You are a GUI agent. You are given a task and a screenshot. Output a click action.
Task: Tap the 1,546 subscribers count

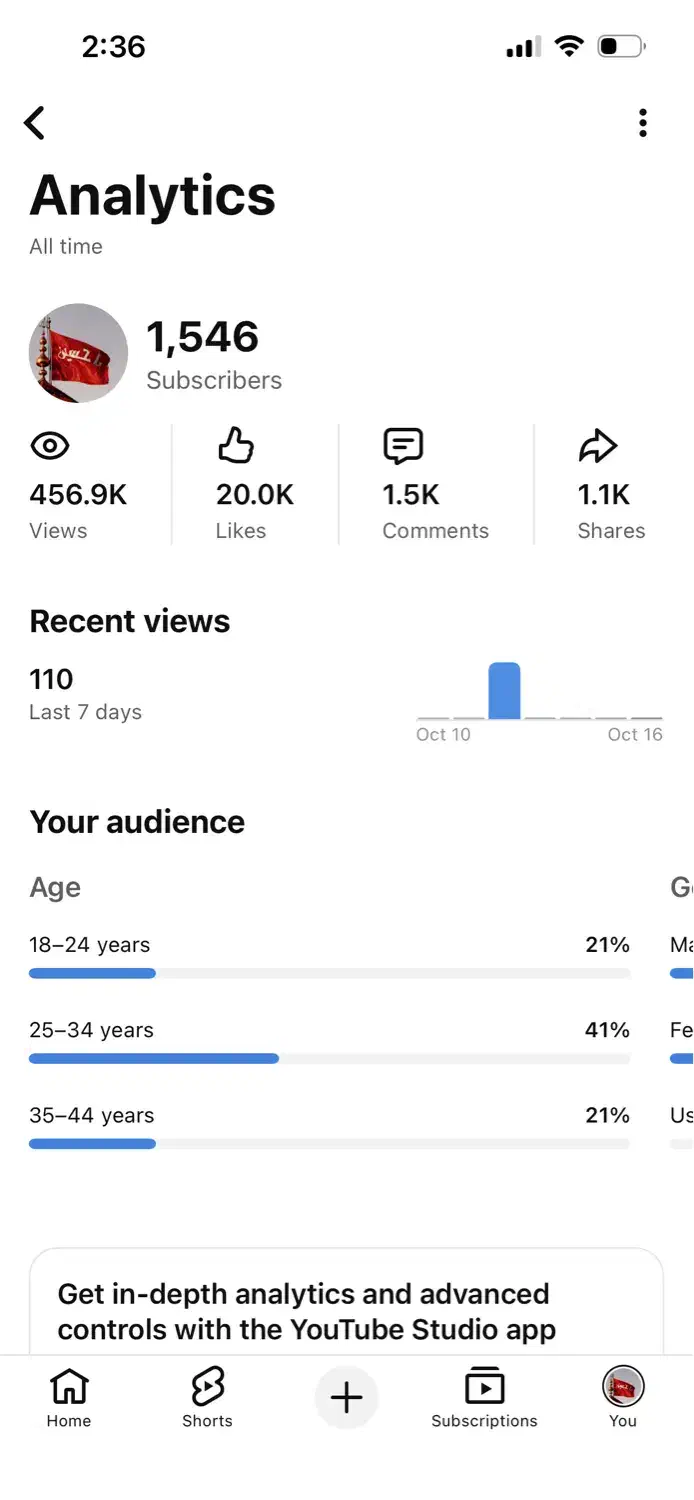pyautogui.click(x=203, y=338)
